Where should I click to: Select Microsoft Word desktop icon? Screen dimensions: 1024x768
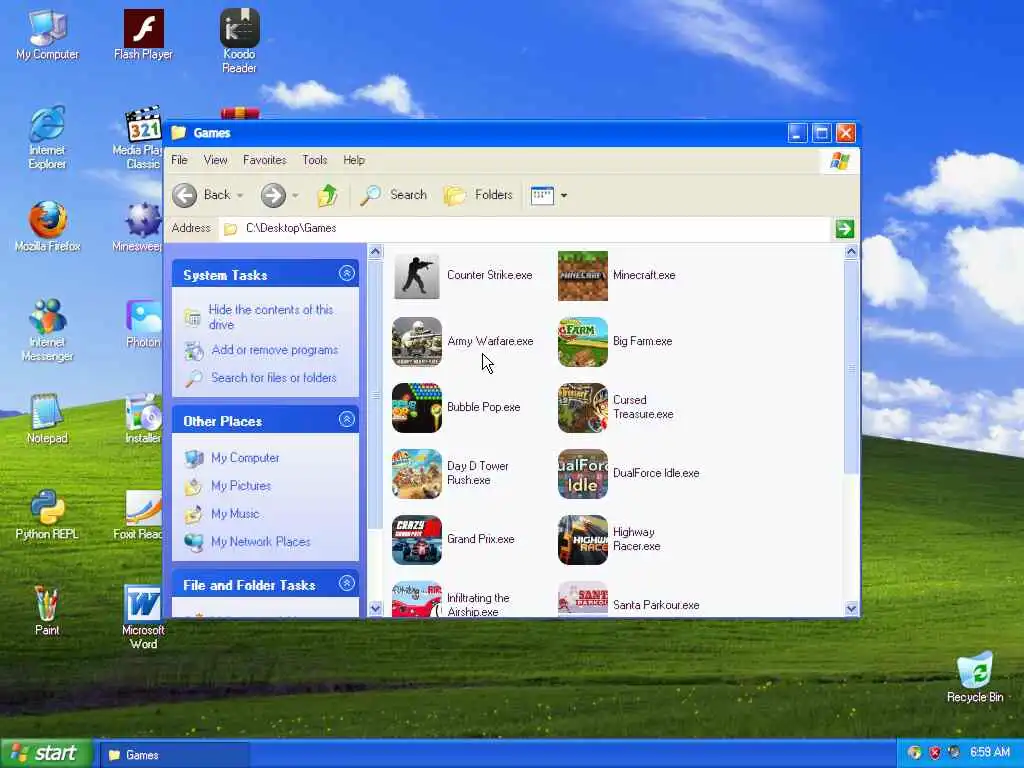click(143, 617)
